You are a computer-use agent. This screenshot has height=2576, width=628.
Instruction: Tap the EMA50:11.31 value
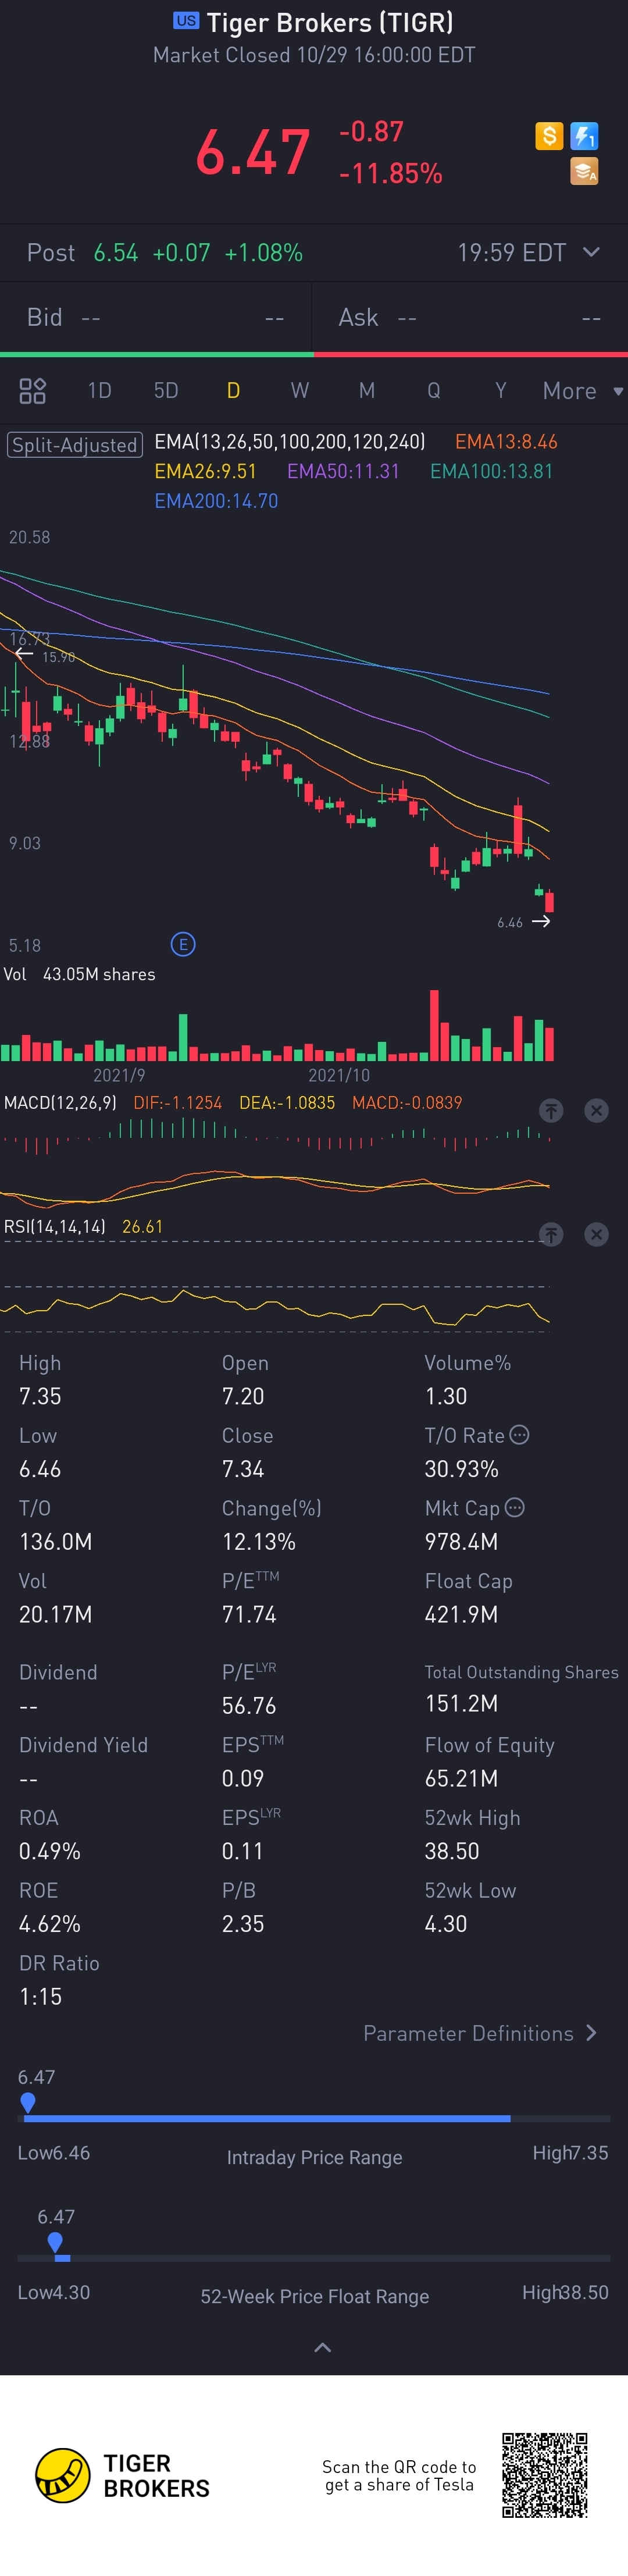click(343, 471)
